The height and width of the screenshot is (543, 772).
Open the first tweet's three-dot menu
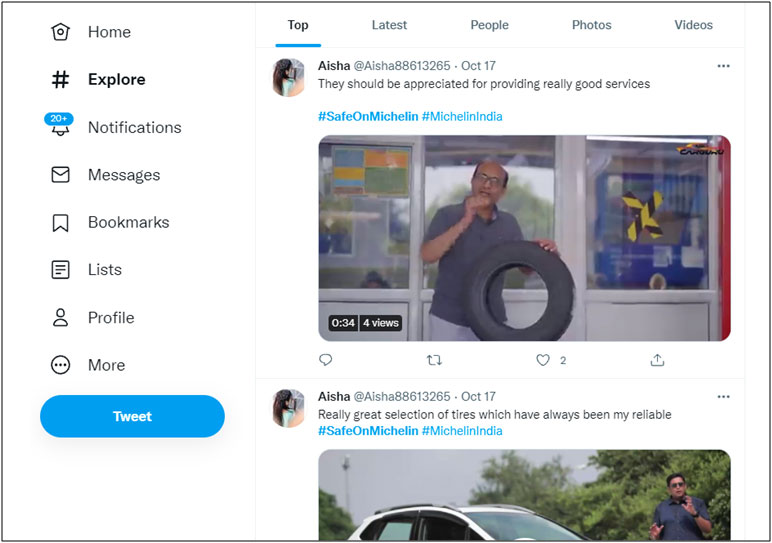pyautogui.click(x=723, y=66)
